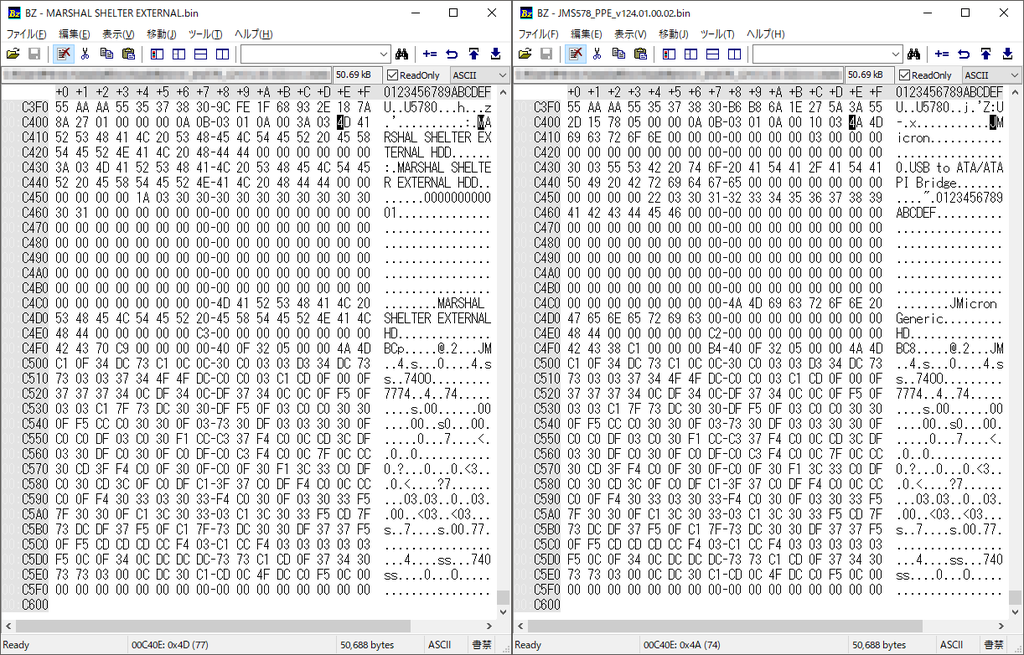The image size is (1024, 655).
Task: Open ファイル(F) menu in MARSHAL SHELTER window
Action: tap(26, 34)
